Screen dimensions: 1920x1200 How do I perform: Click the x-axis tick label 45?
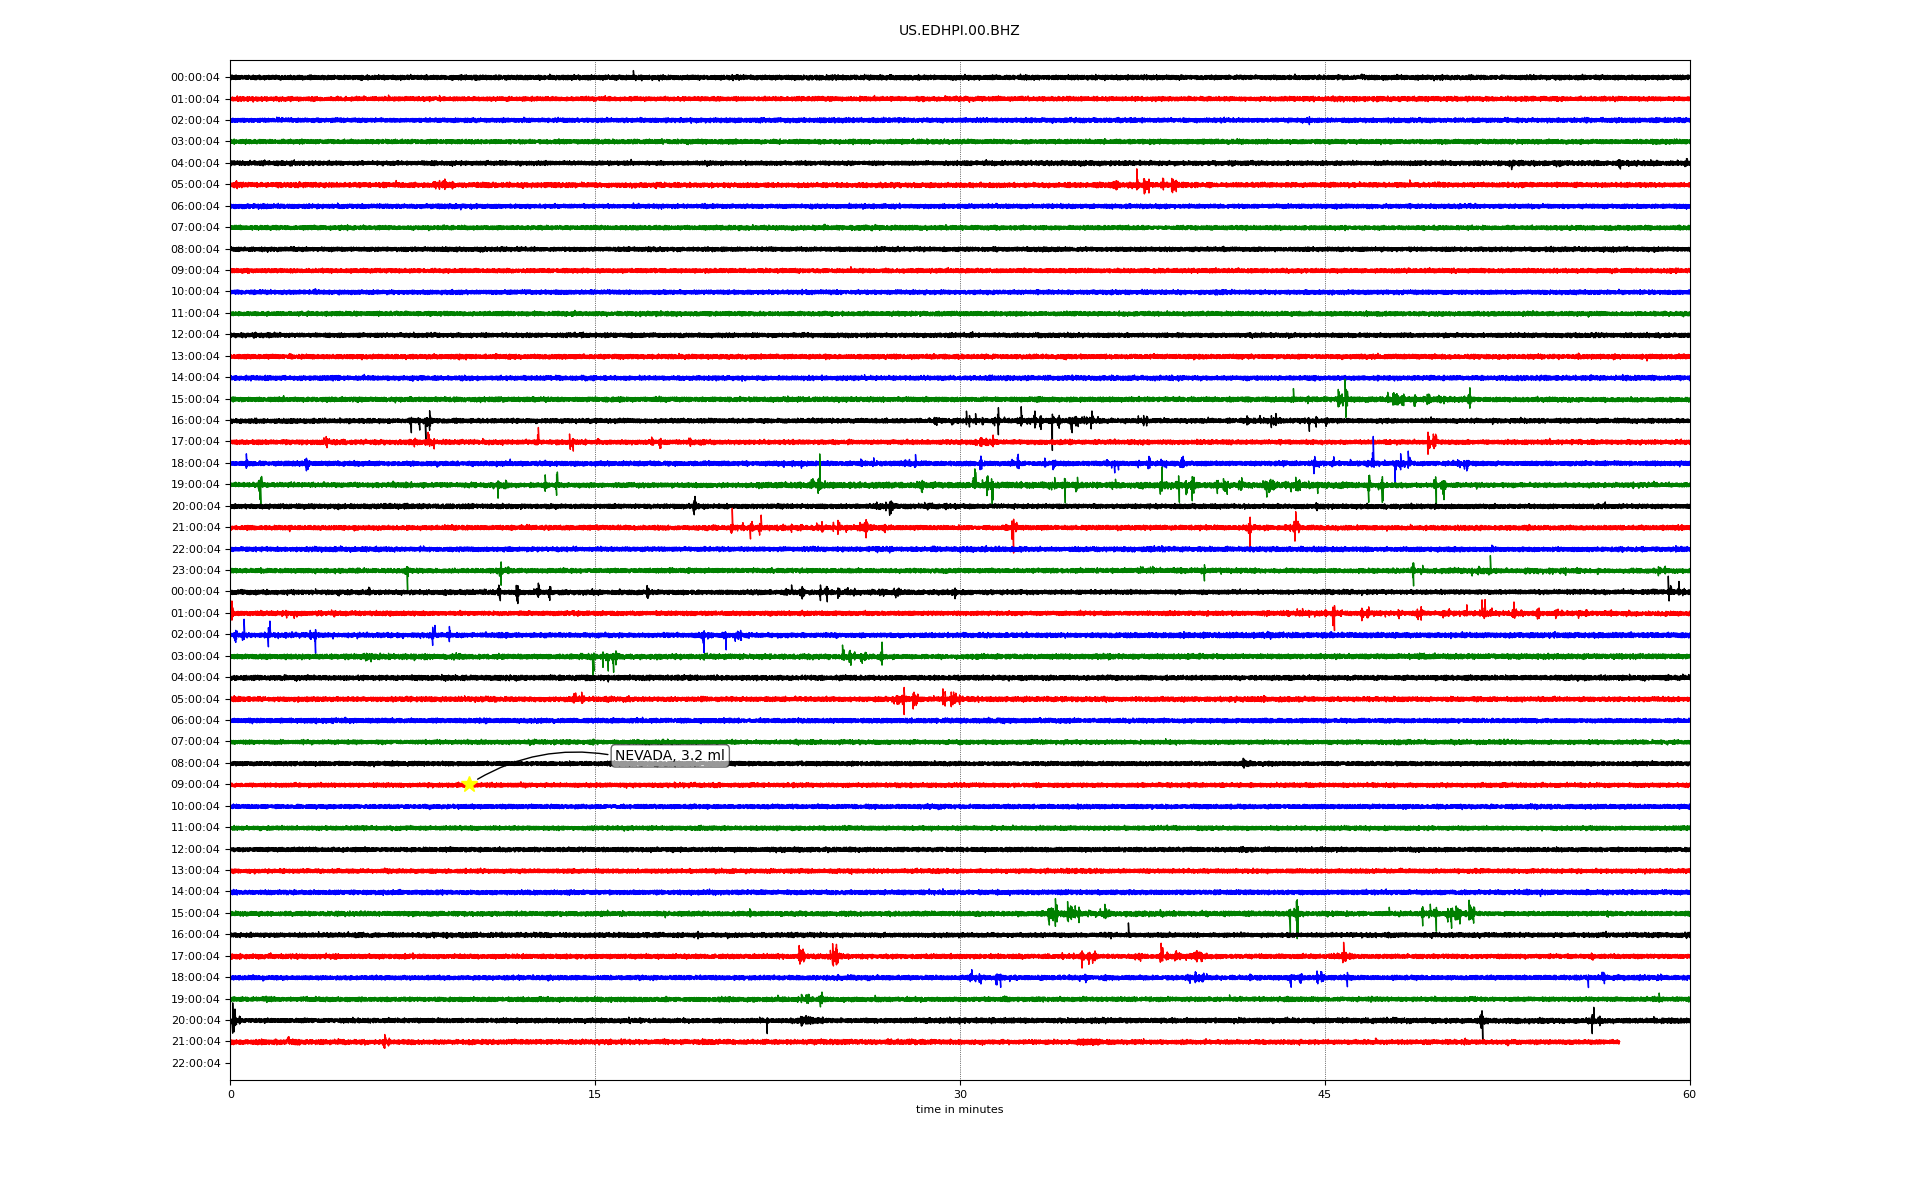(x=1325, y=1094)
